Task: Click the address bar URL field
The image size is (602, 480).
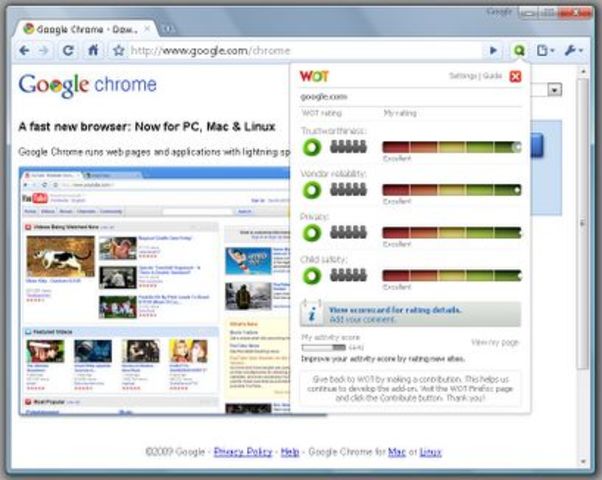Action: pos(303,50)
